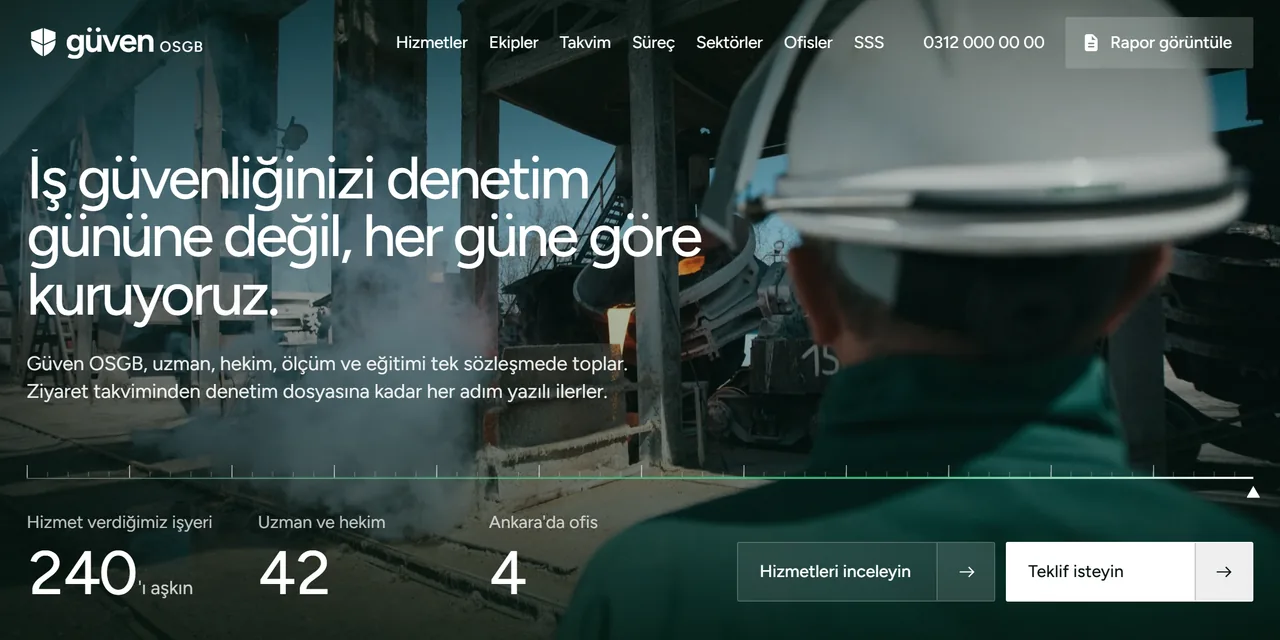Click the "Ankara'da ofis" label
Viewport: 1280px width, 640px height.
click(543, 522)
